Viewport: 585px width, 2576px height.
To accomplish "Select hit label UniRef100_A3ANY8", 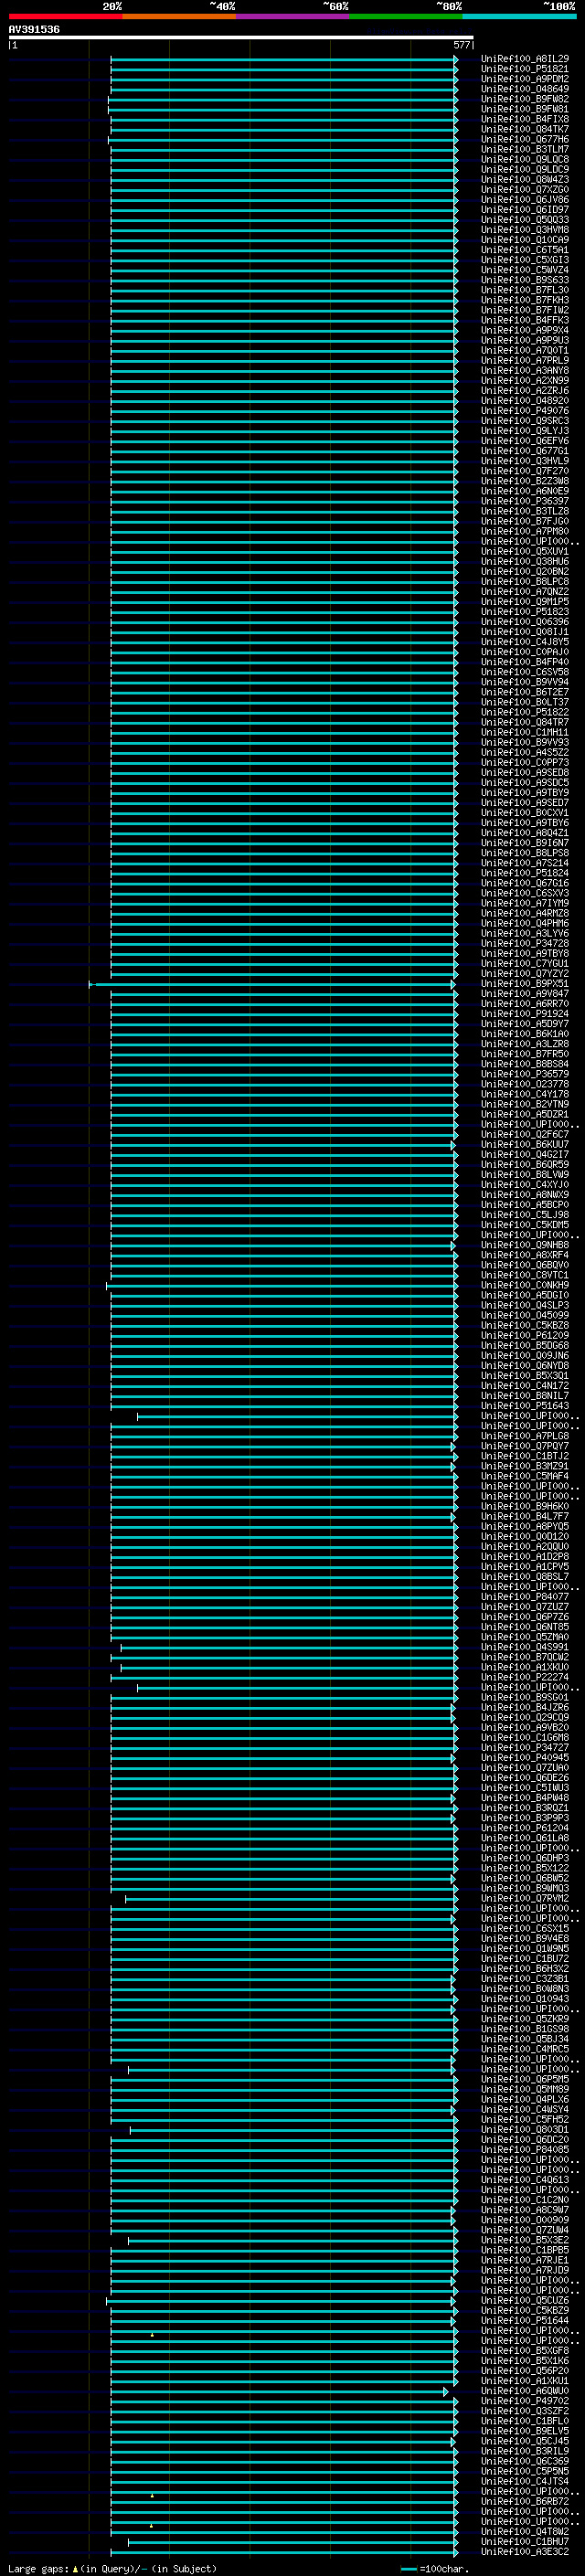I will [525, 371].
